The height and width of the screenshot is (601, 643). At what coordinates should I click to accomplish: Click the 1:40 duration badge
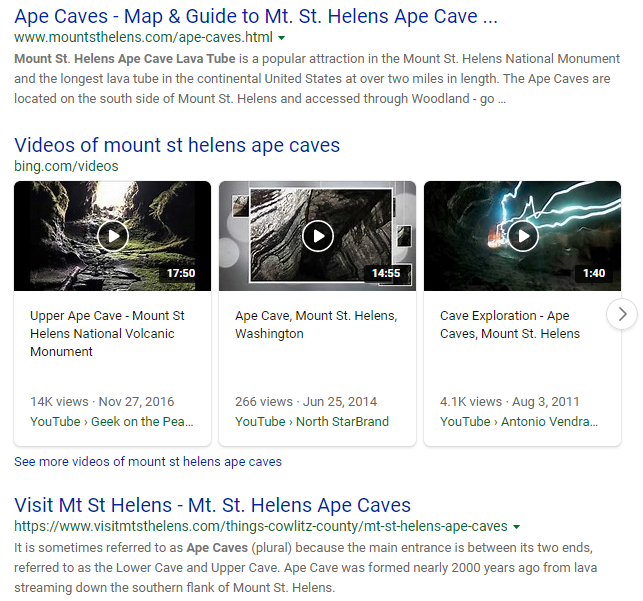pyautogui.click(x=593, y=273)
